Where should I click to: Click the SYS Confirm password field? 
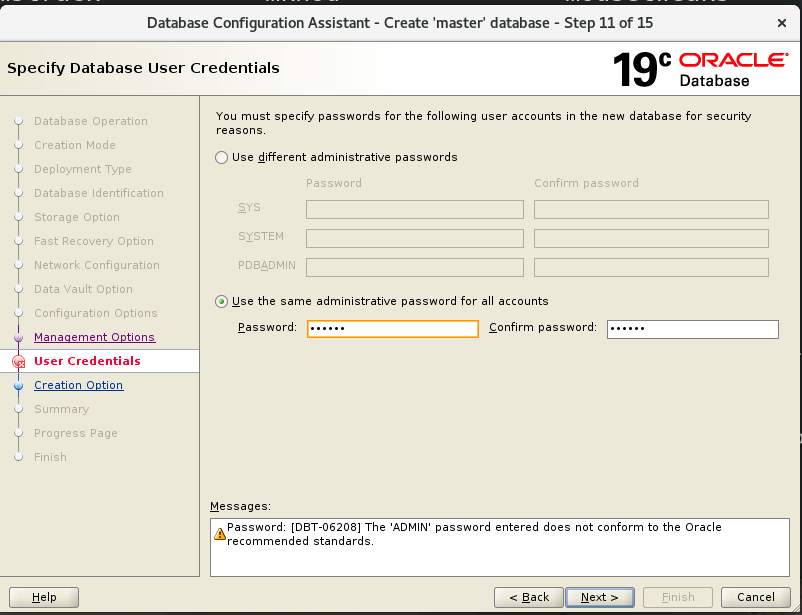[x=651, y=209]
